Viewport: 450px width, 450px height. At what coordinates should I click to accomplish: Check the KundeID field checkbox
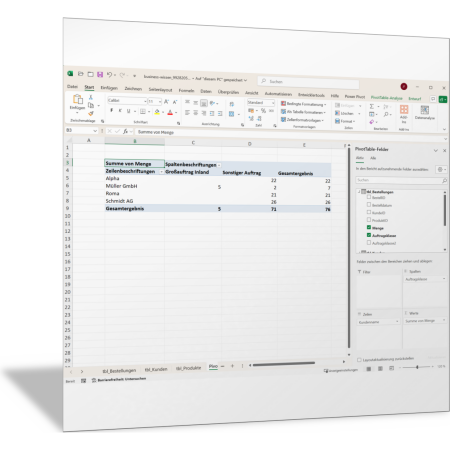[x=369, y=212]
